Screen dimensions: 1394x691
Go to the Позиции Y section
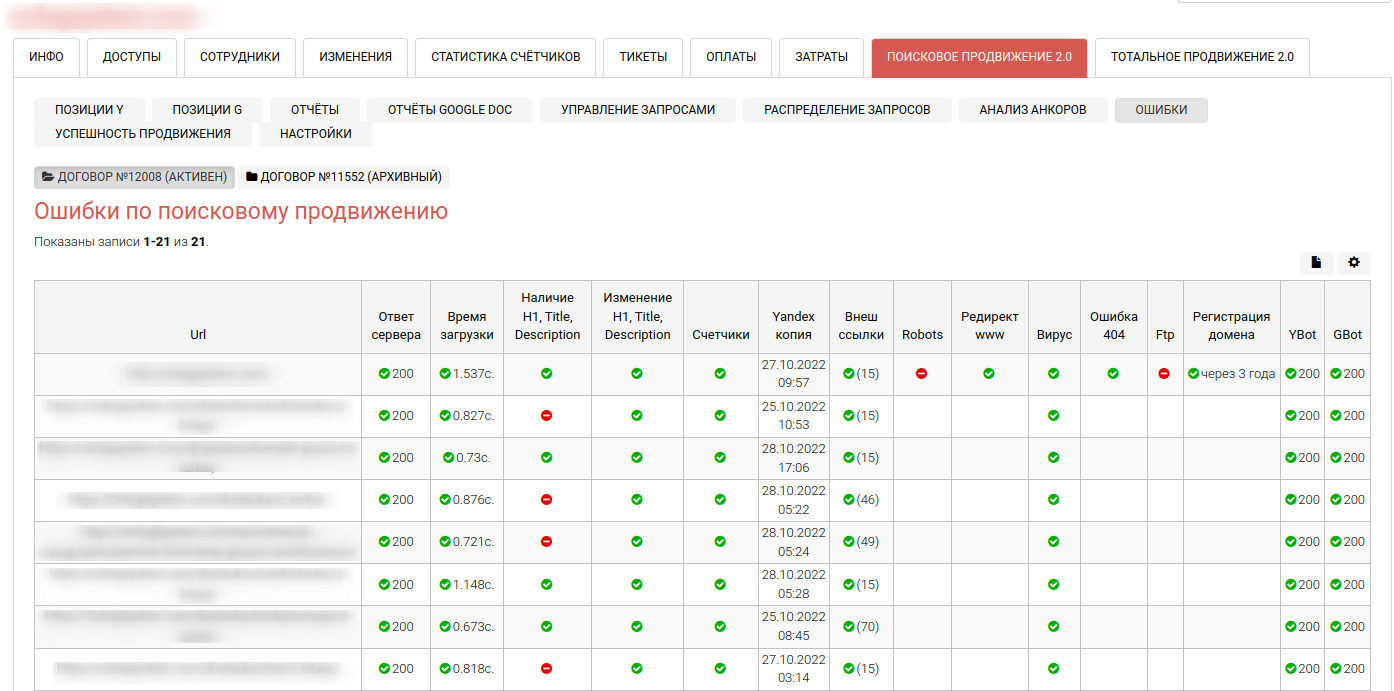pyautogui.click(x=89, y=110)
